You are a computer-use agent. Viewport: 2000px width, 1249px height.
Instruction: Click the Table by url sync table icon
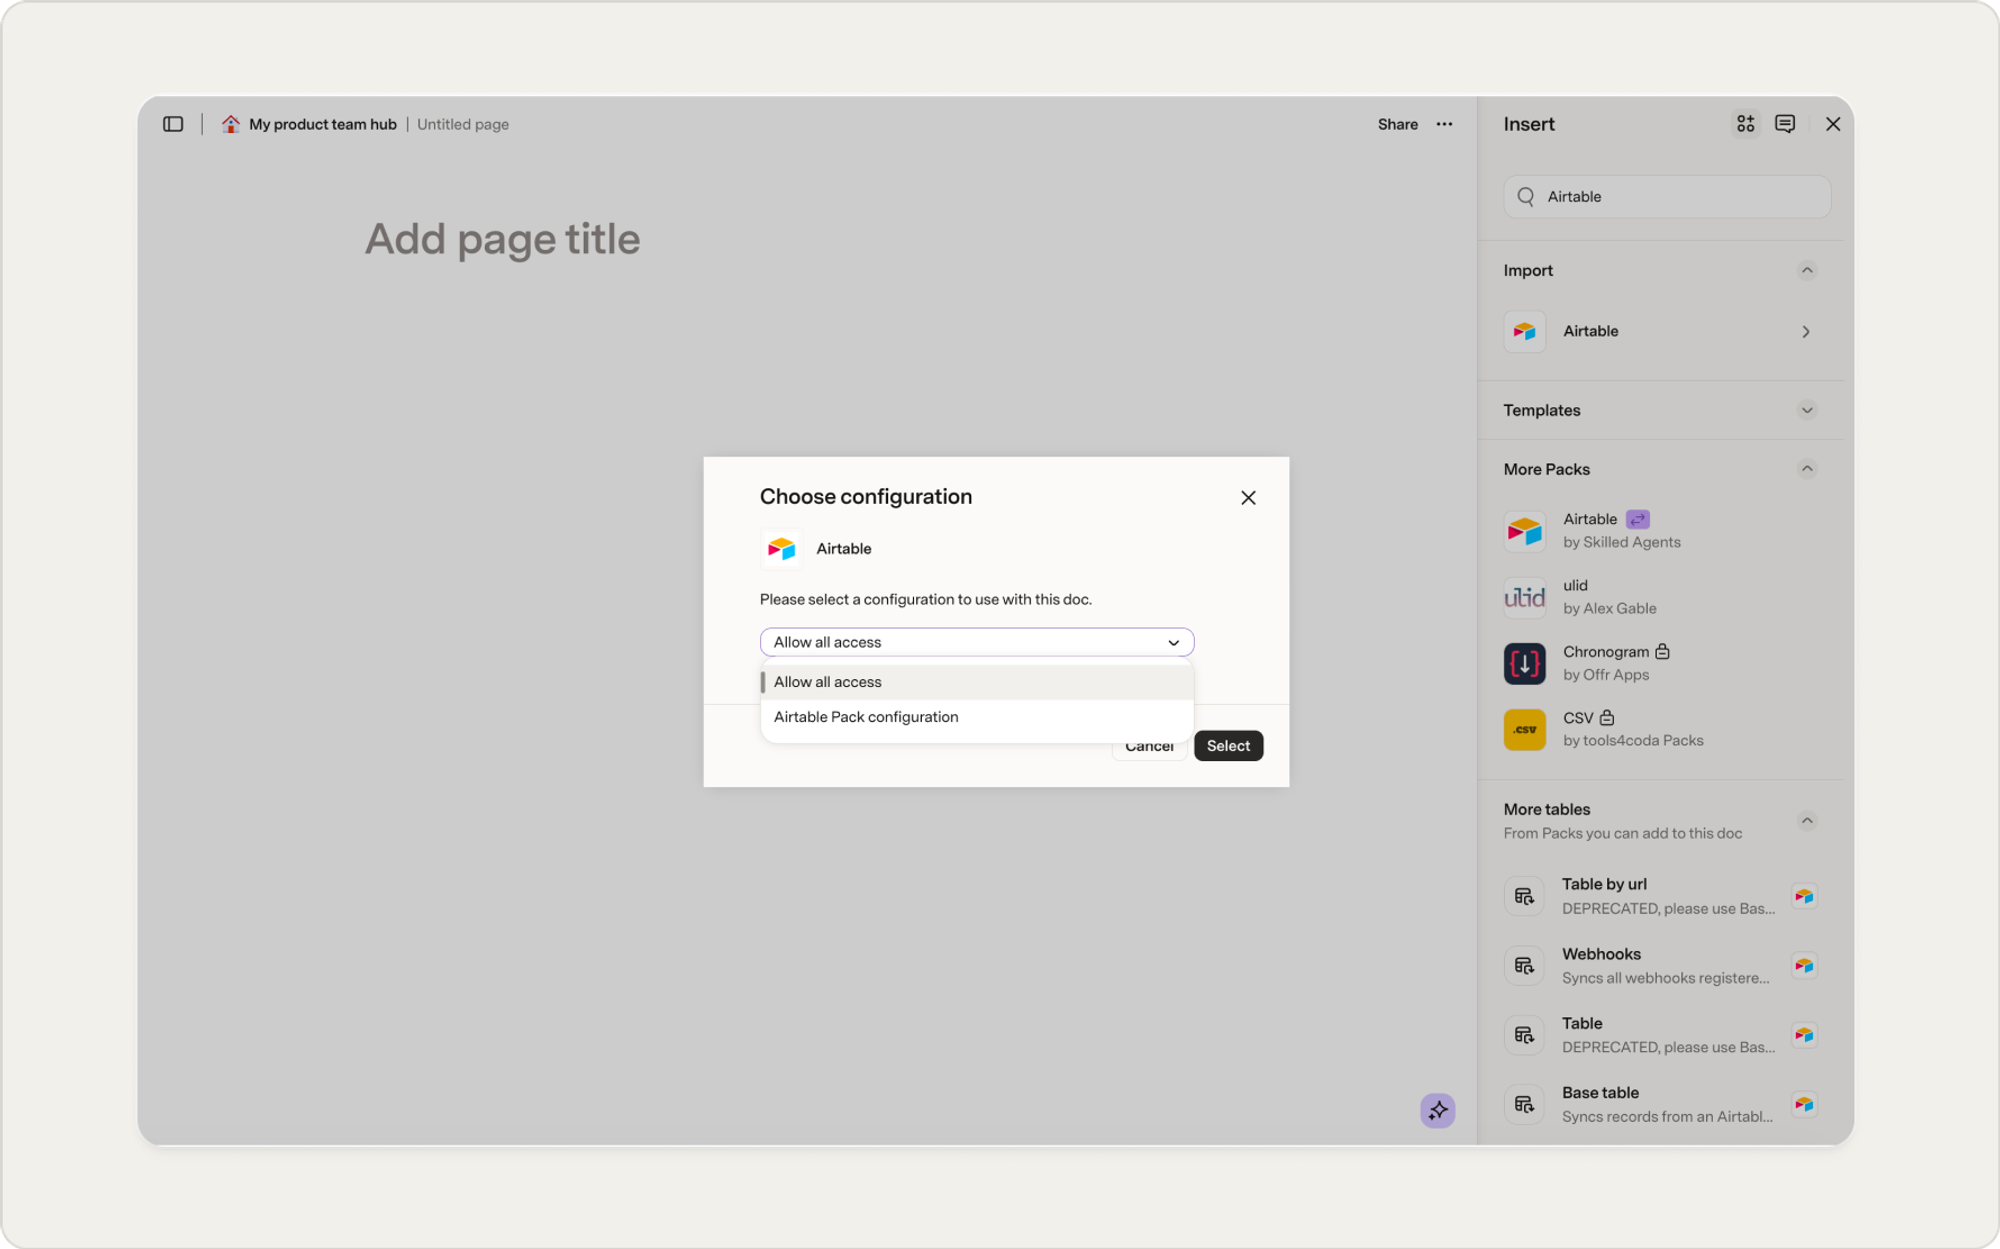1524,896
